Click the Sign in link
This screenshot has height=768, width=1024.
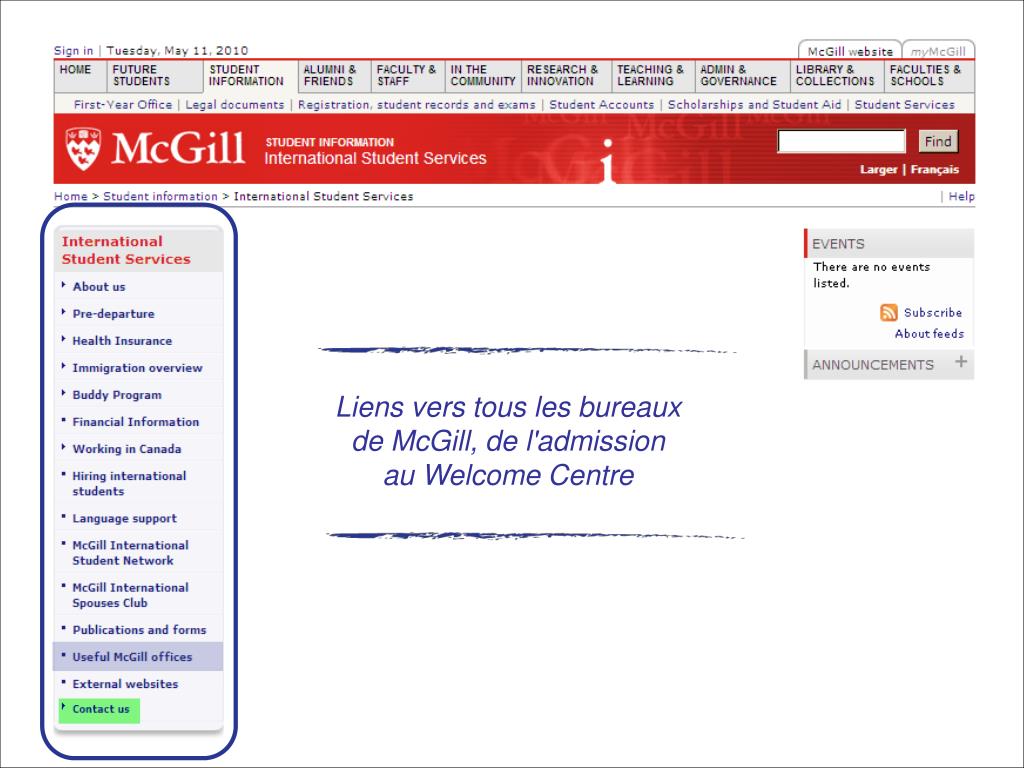pos(73,50)
